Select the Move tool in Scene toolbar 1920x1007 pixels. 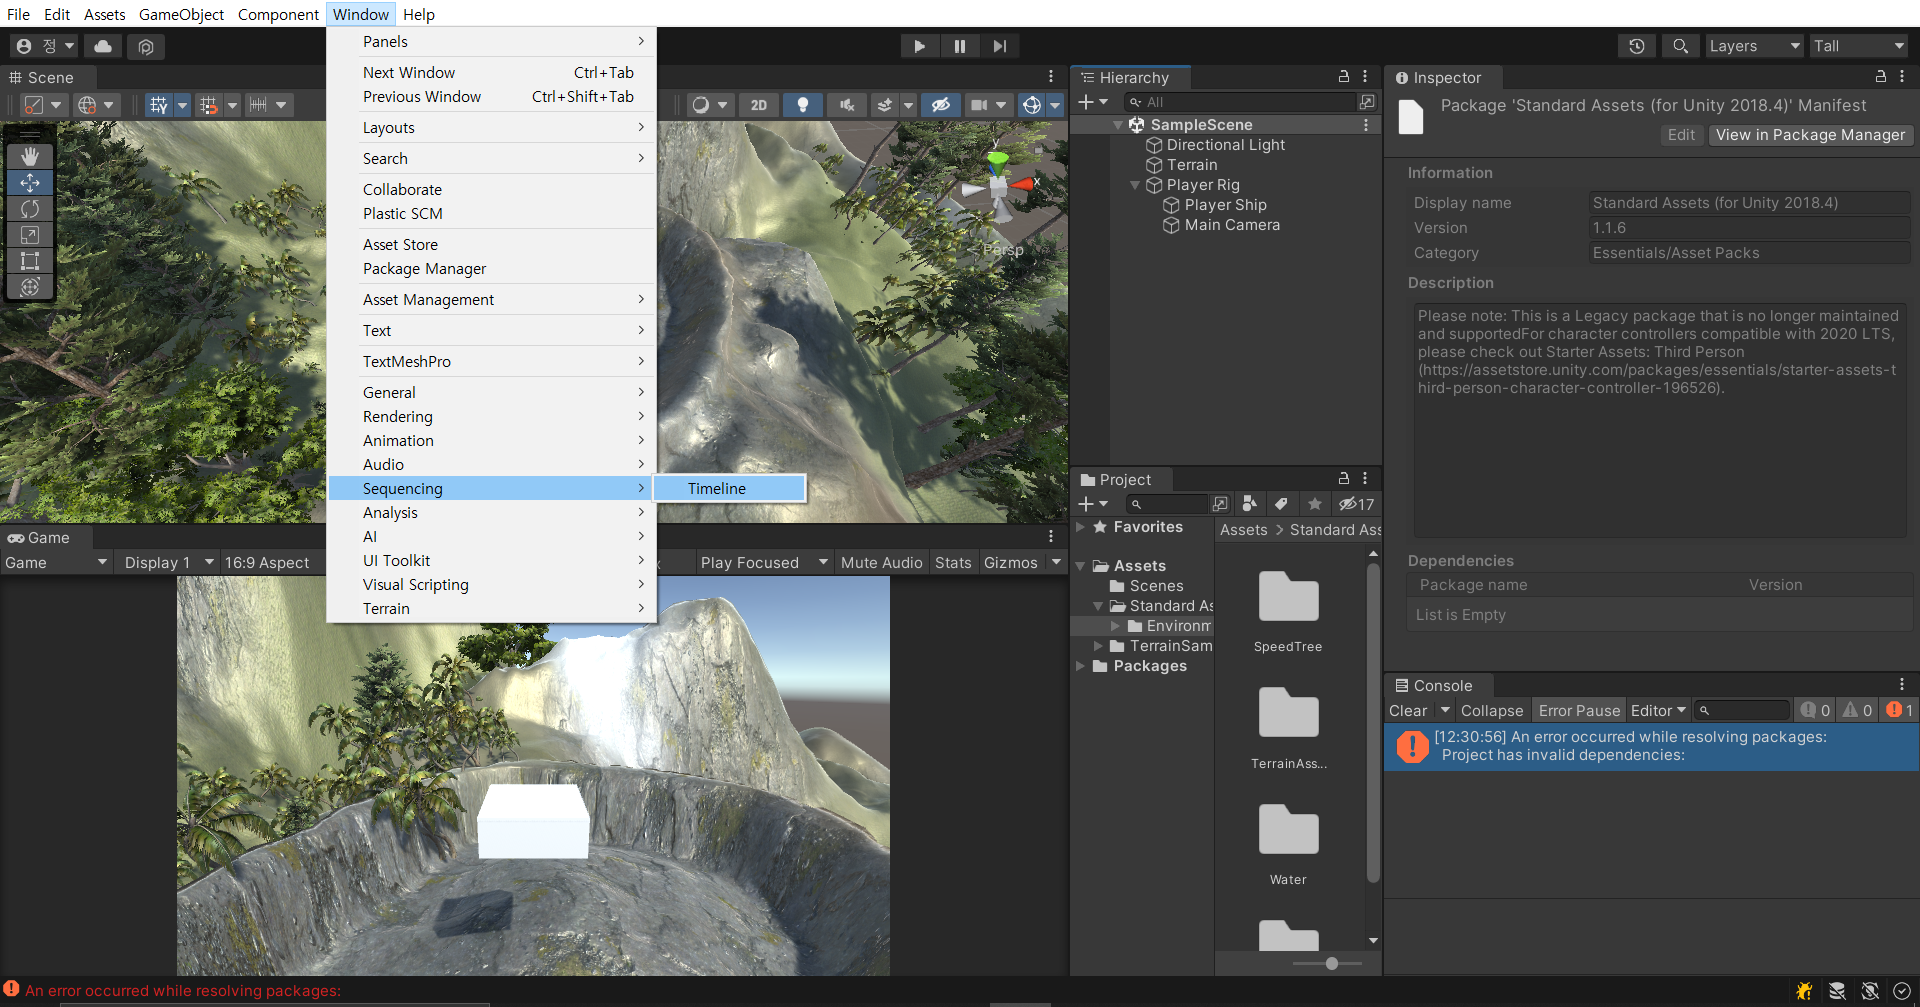coord(30,183)
